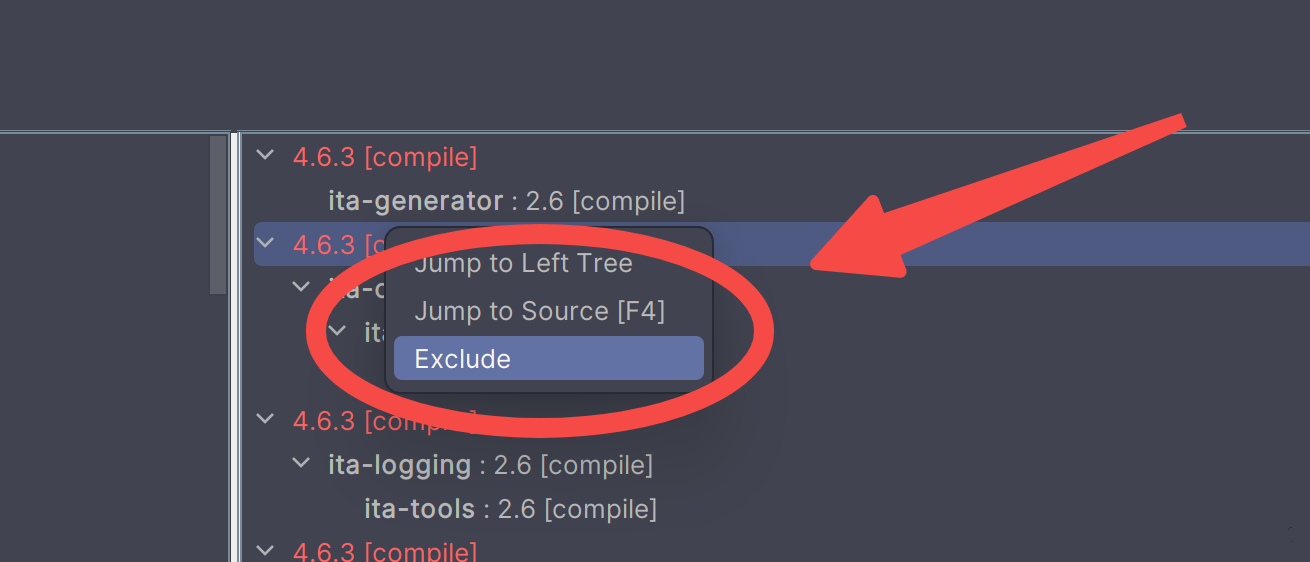Select ita-tools : 2.6 [compile] dependency

pyautogui.click(x=510, y=509)
